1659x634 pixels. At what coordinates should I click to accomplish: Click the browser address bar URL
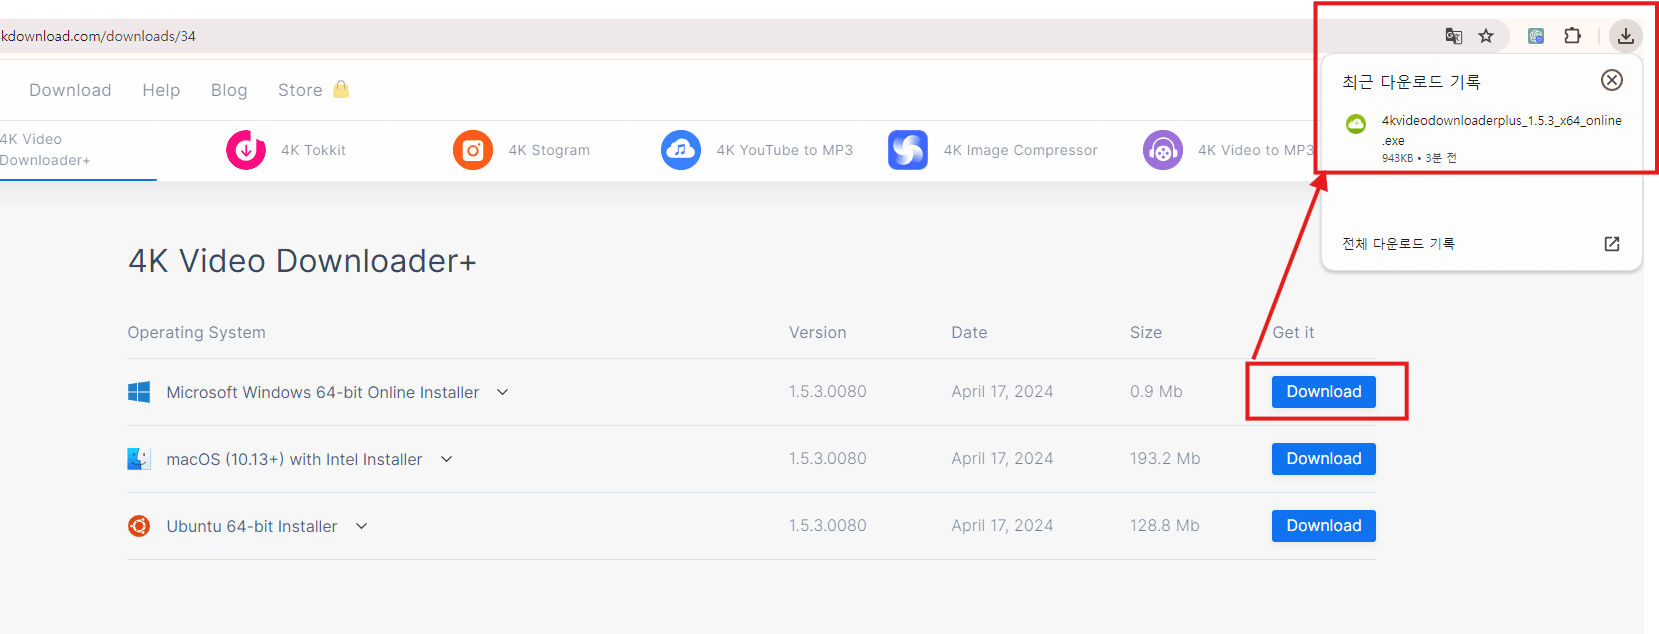coord(98,36)
